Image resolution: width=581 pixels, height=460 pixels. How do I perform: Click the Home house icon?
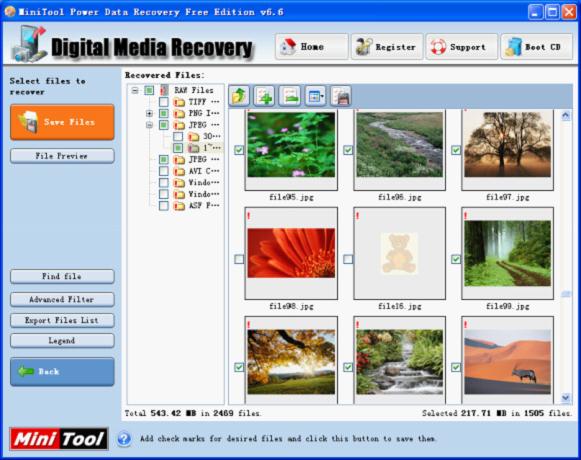(288, 47)
